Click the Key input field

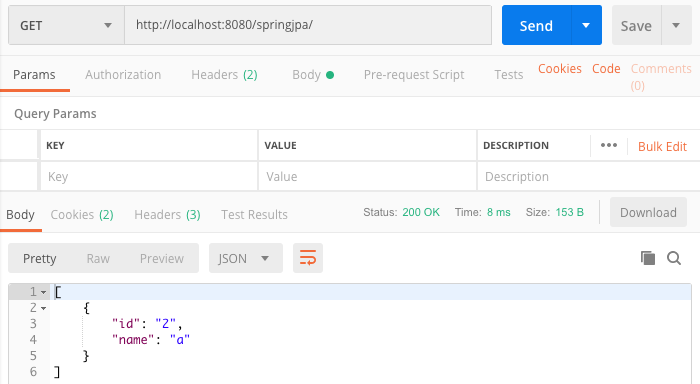click(149, 176)
